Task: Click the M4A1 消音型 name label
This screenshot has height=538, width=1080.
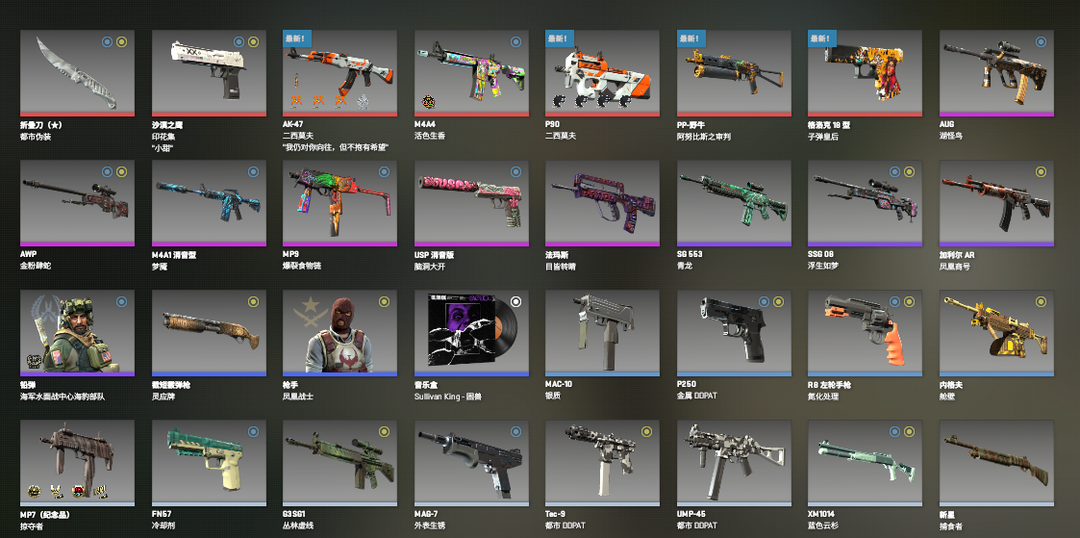Action: [x=174, y=255]
